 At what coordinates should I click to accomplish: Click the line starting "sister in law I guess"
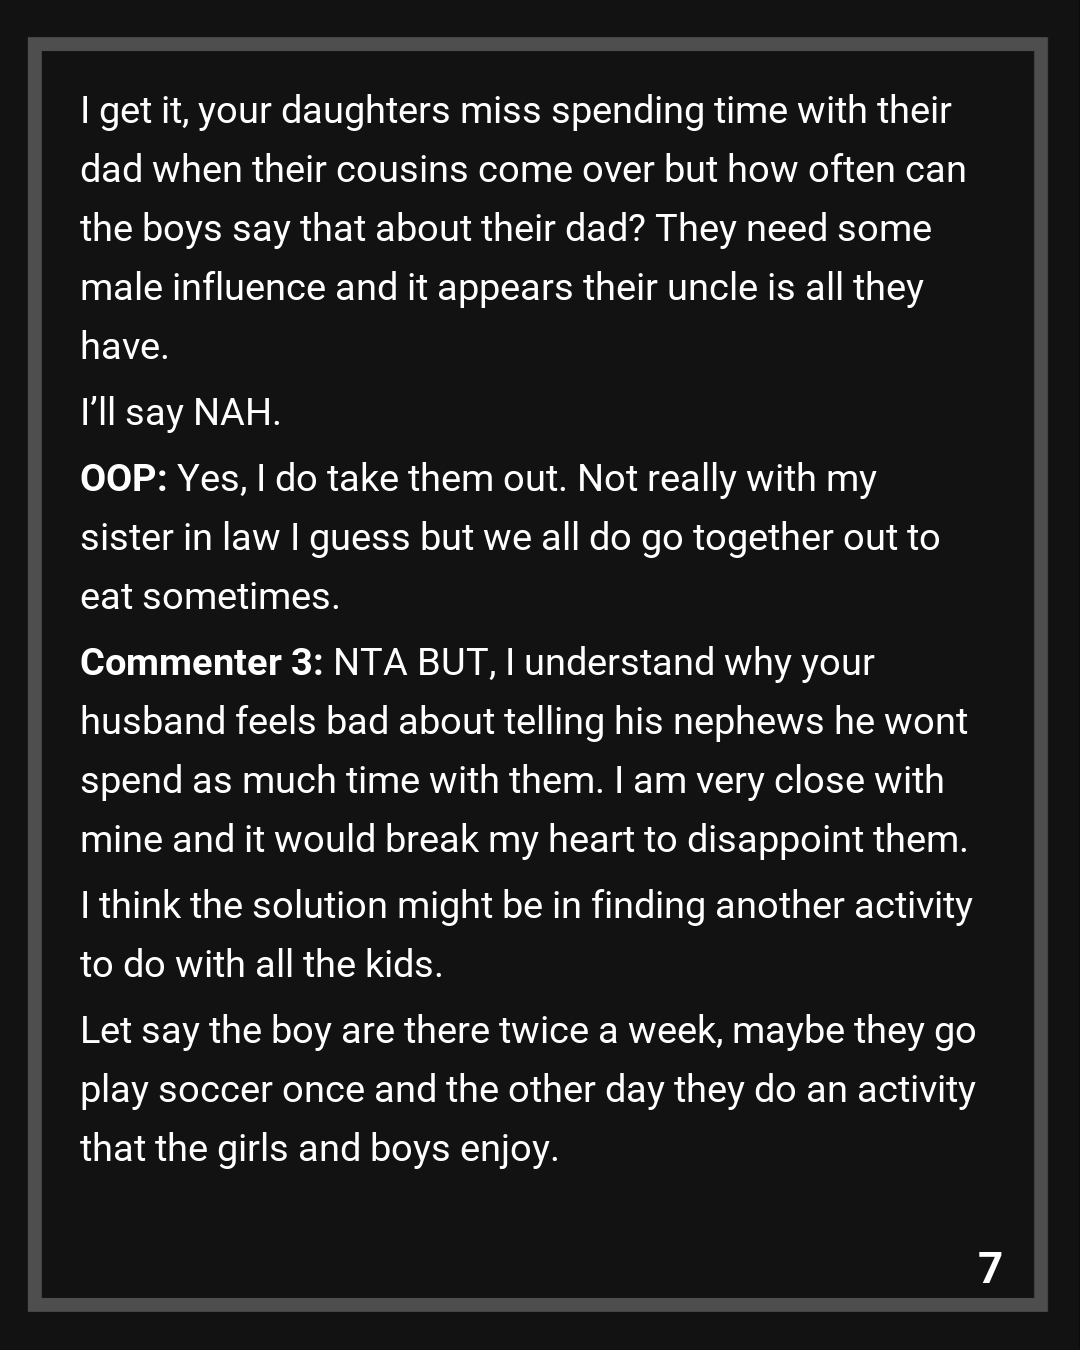509,538
